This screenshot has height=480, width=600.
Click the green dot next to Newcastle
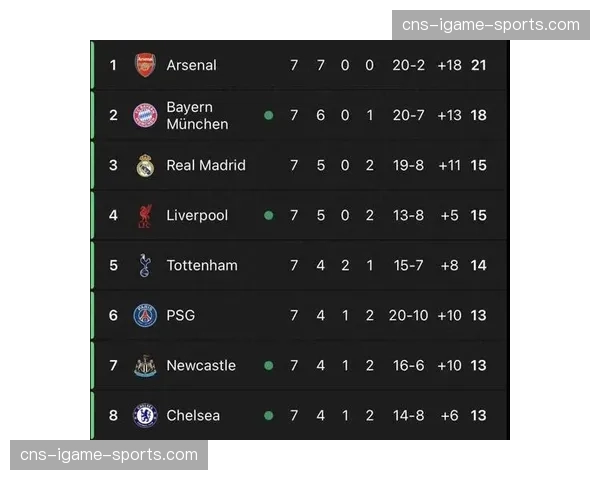point(268,365)
